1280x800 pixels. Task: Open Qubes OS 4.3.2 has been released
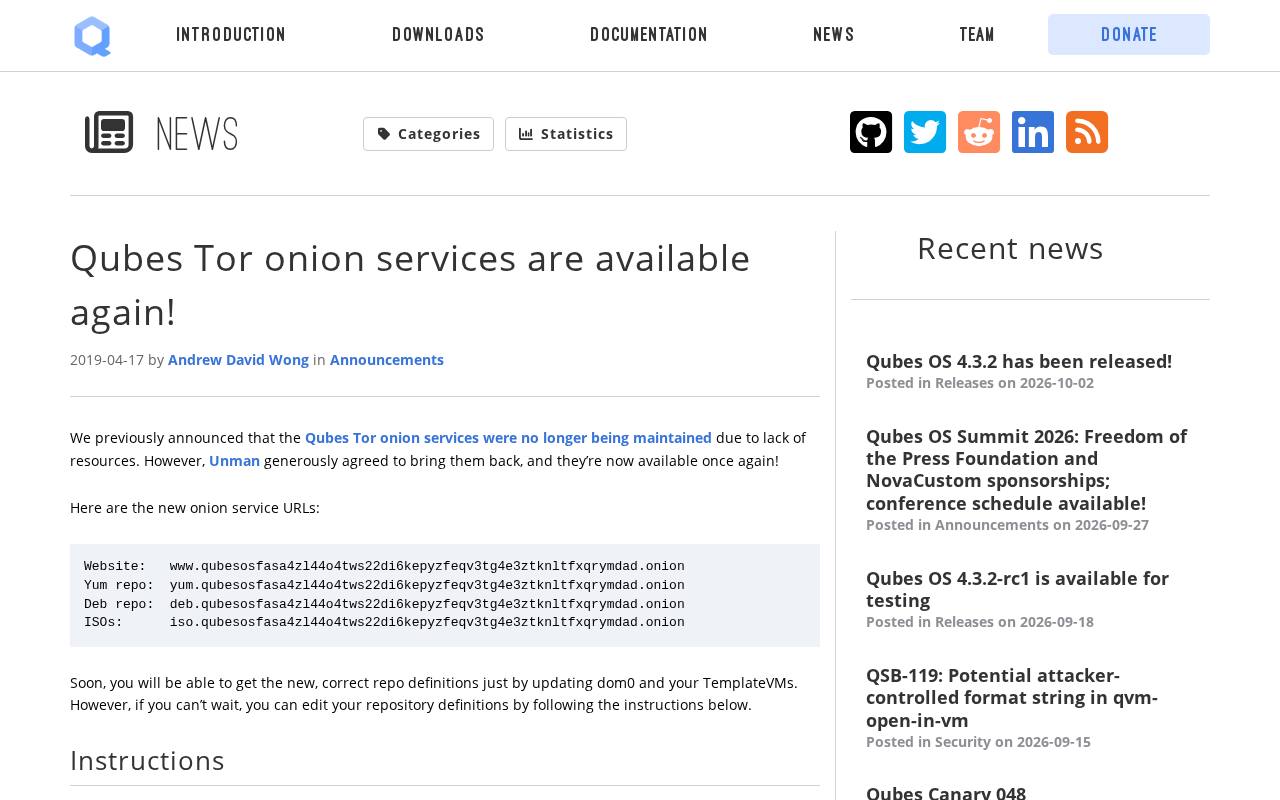coord(1019,361)
